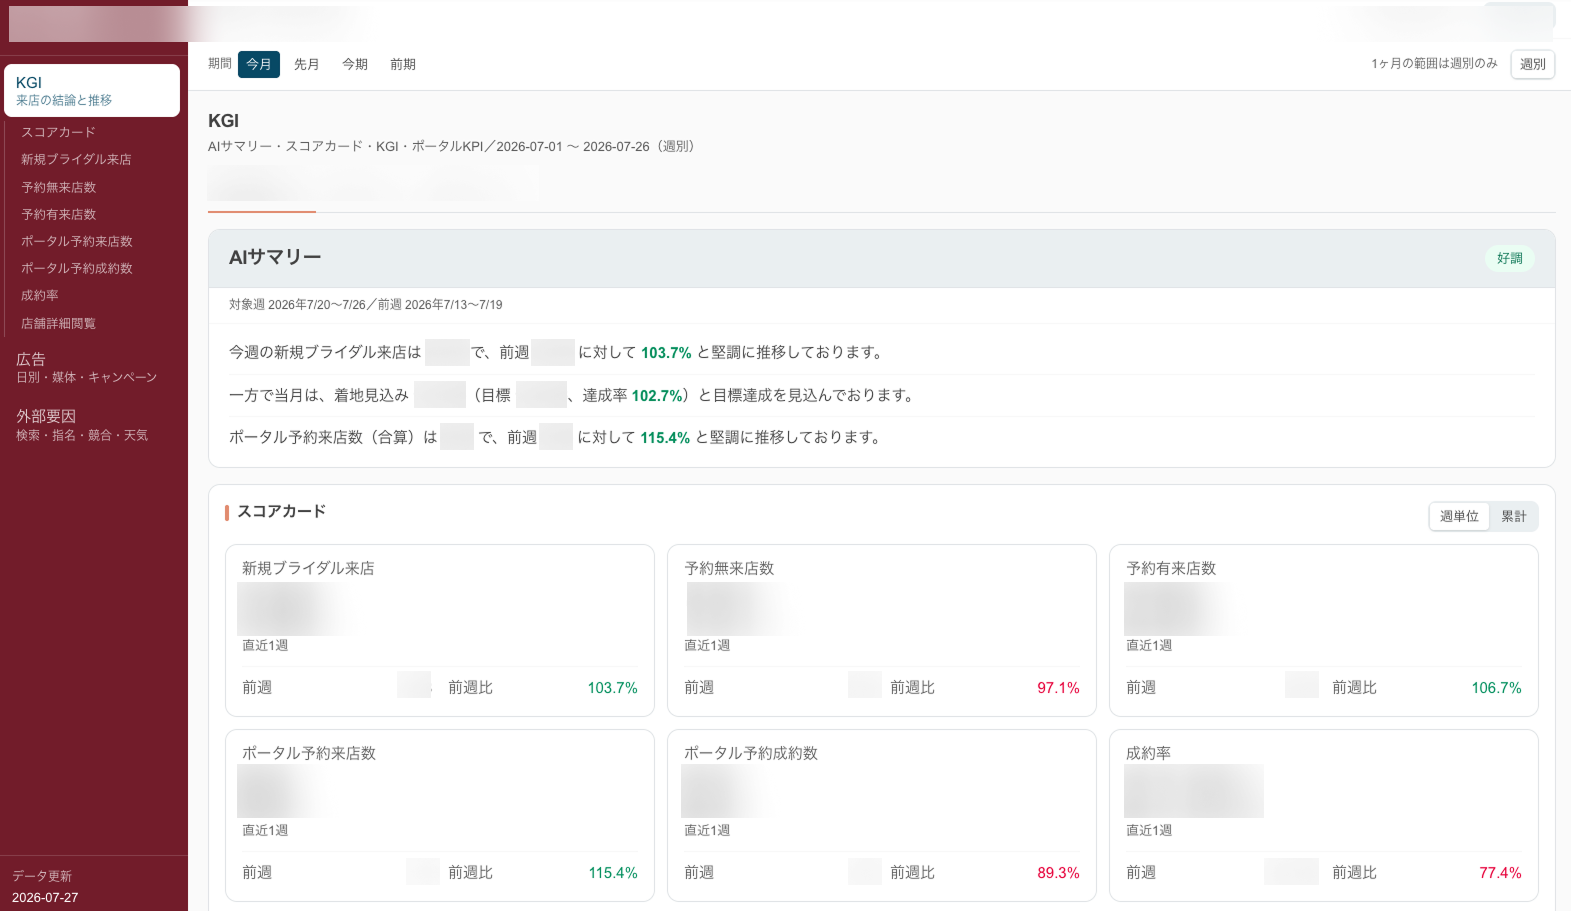Click the ポータル予約成約数 scorecard title
The height and width of the screenshot is (911, 1571).
pos(751,753)
